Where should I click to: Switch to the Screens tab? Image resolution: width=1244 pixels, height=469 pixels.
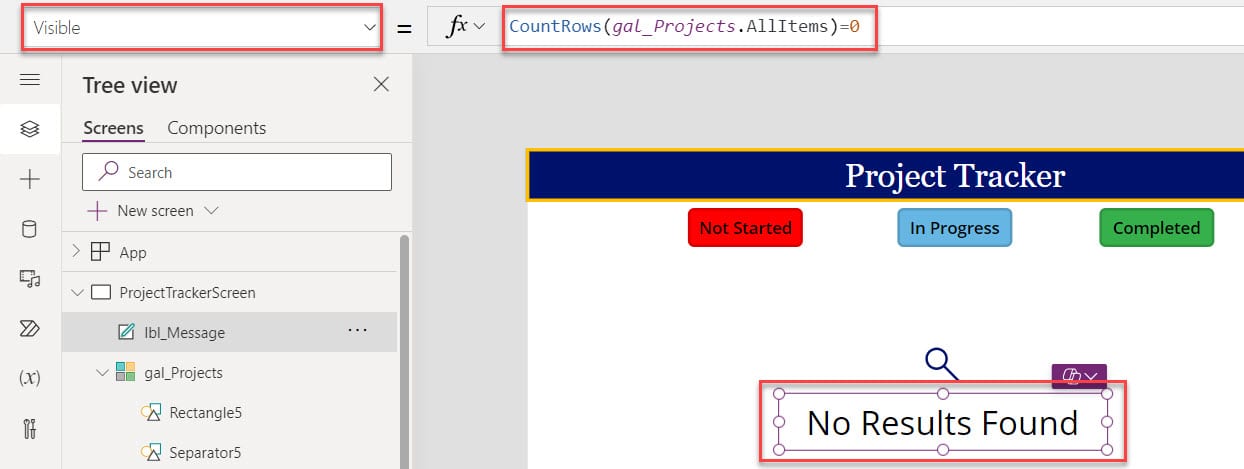click(113, 128)
